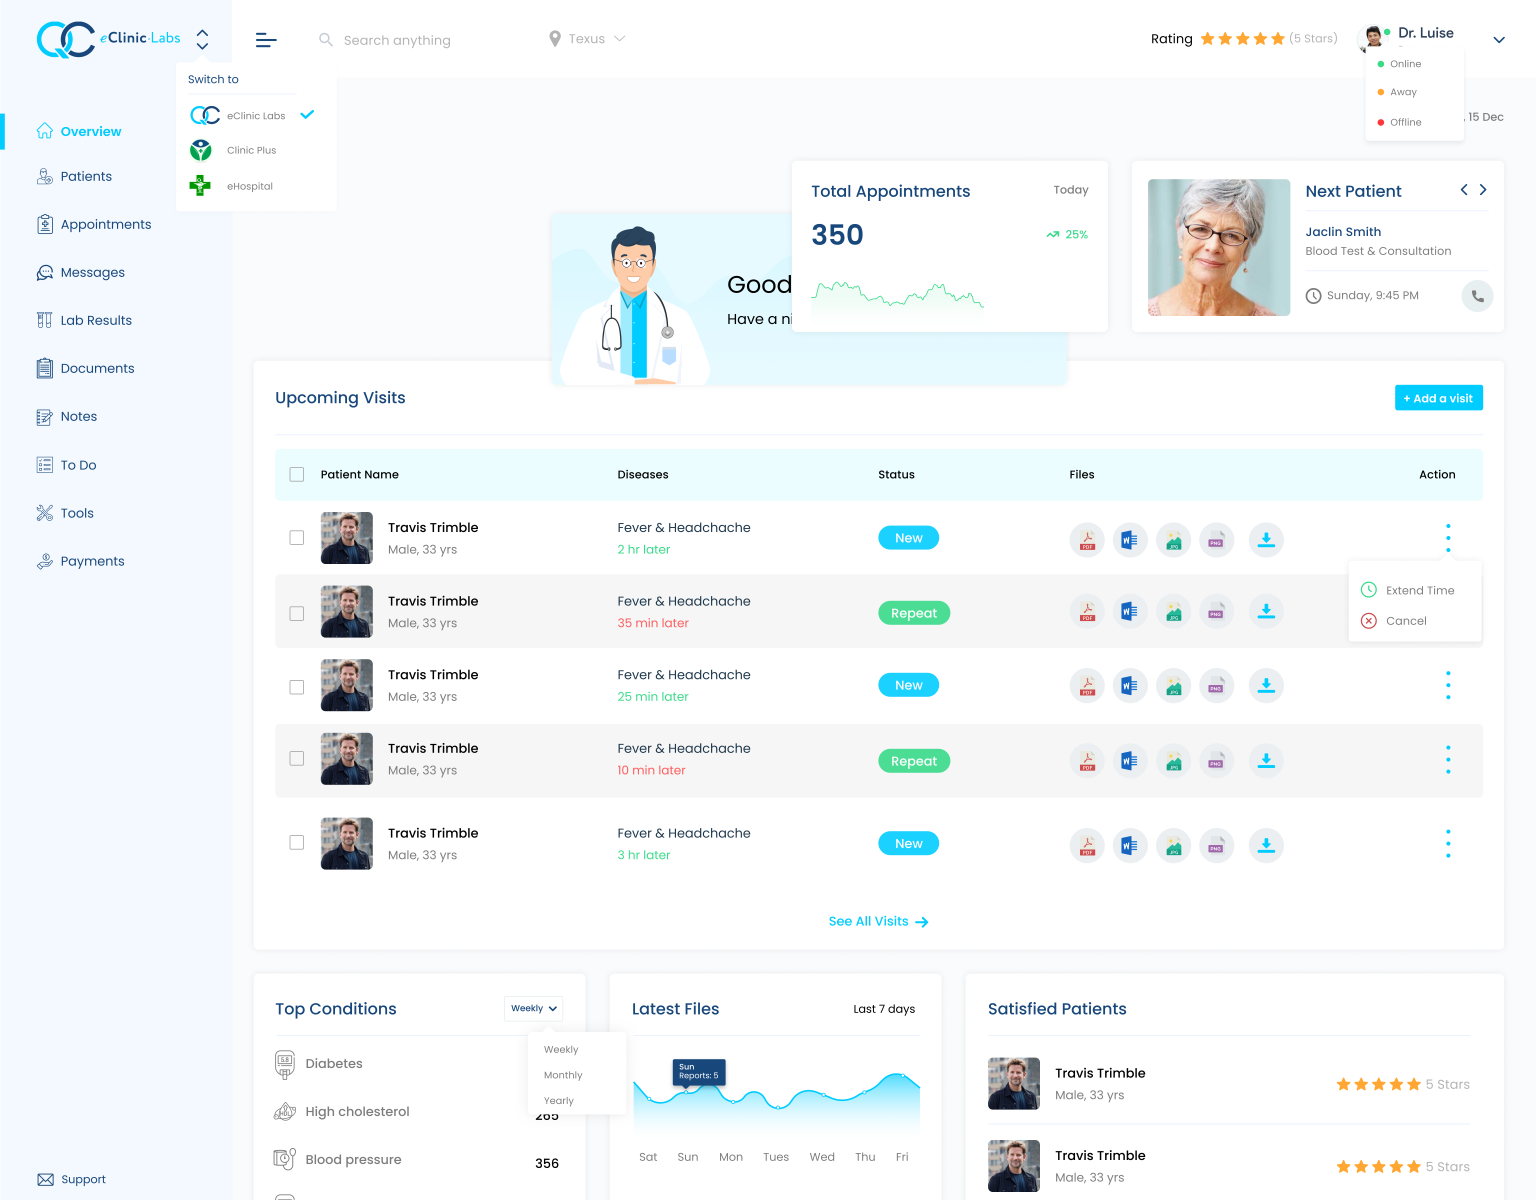Click the Add a visit button
Viewport: 1536px width, 1200px height.
tap(1438, 397)
